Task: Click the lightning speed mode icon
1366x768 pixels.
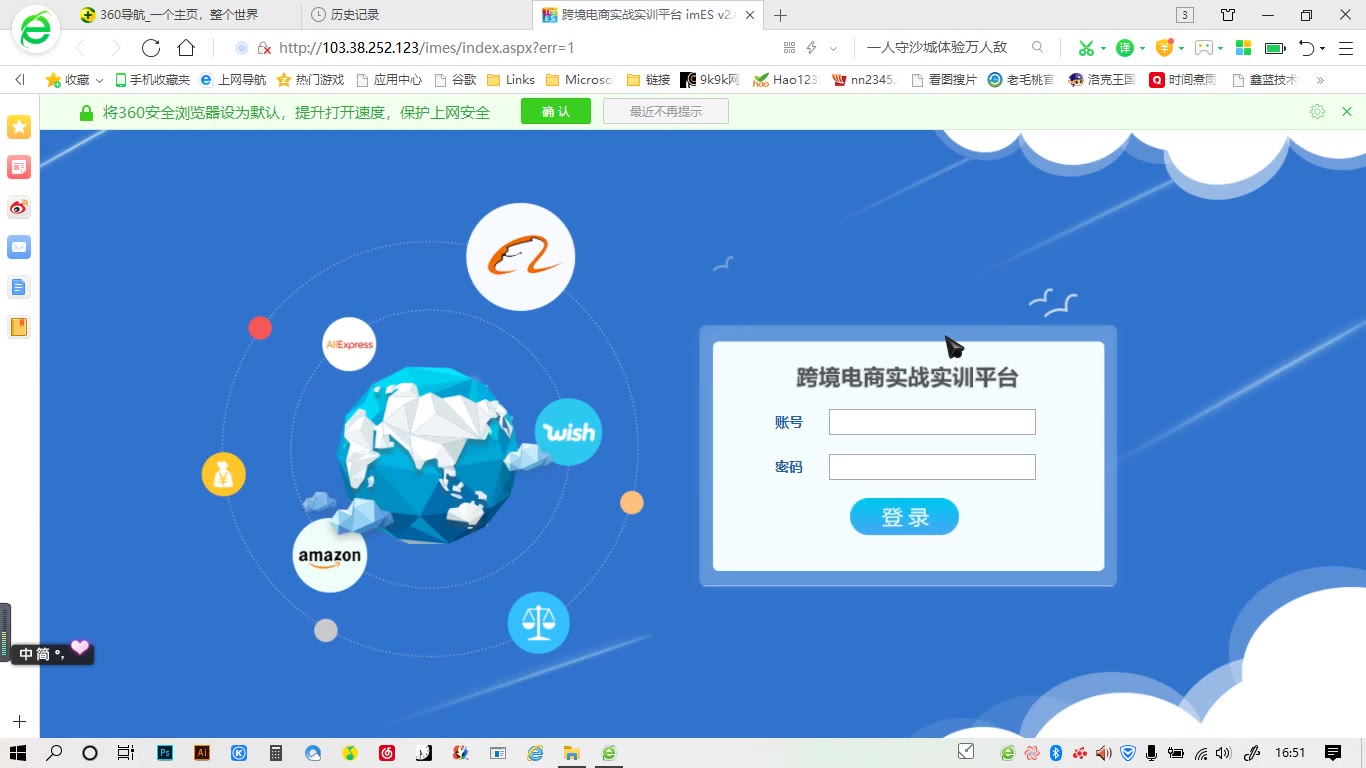Action: pos(812,48)
